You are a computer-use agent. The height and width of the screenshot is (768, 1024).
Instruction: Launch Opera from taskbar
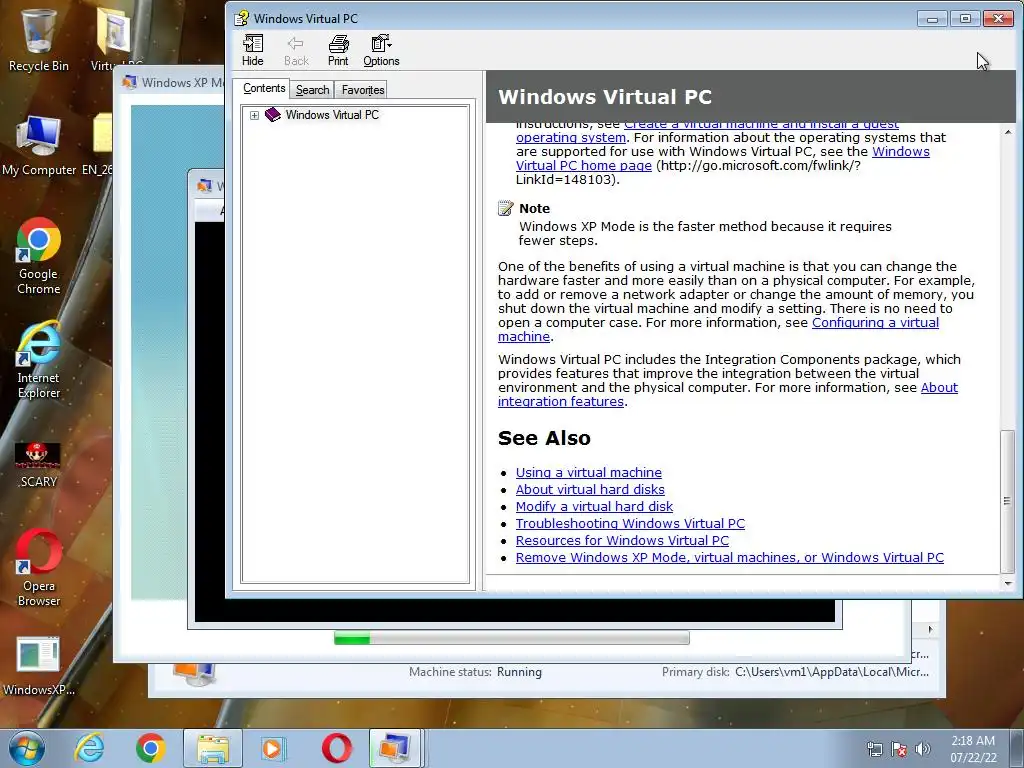coord(336,748)
